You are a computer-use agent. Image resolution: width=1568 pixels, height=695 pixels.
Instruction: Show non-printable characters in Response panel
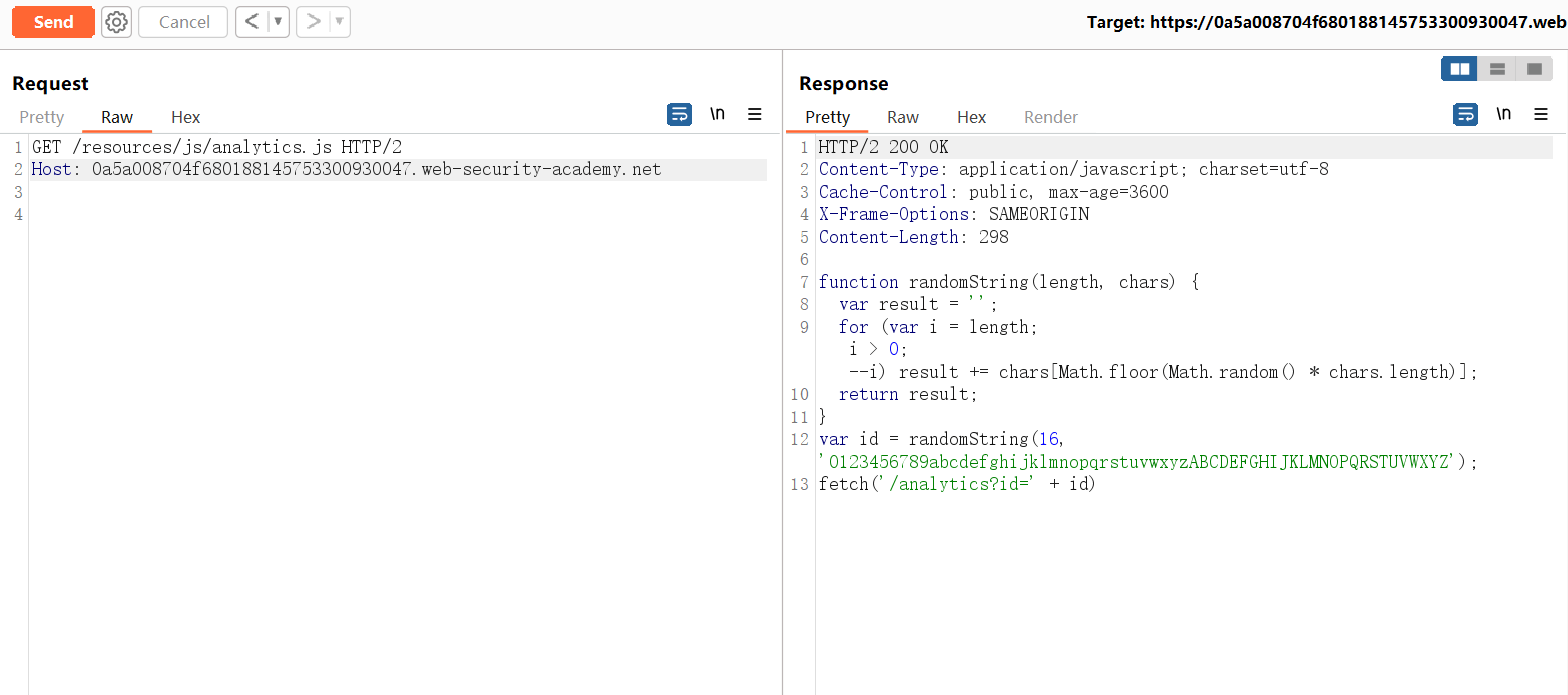pos(1503,114)
